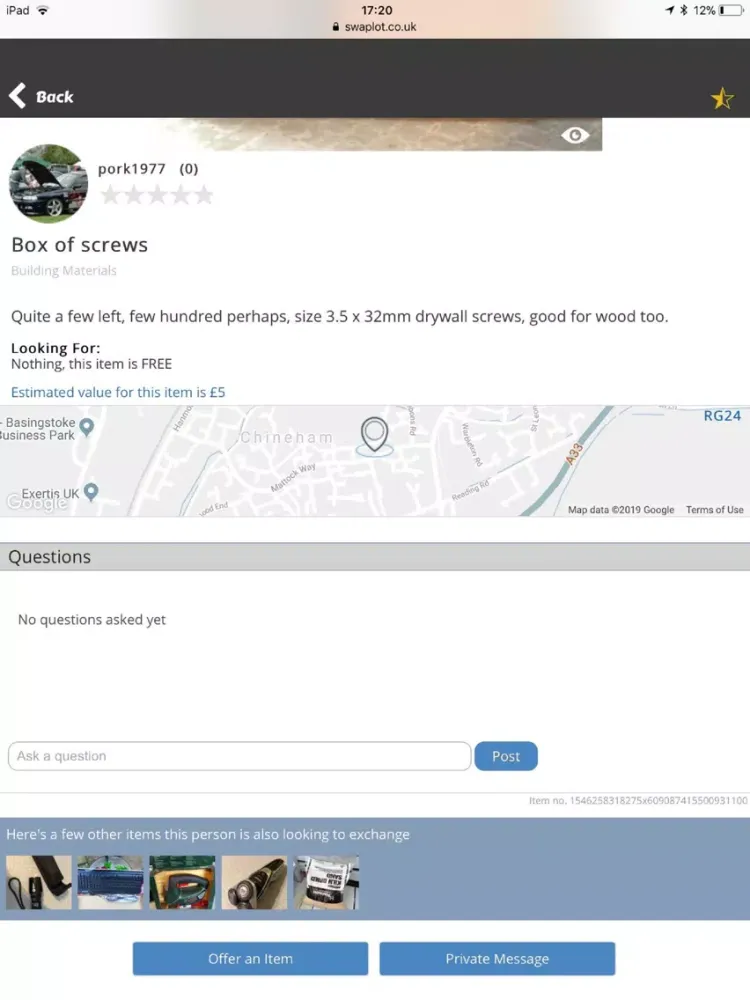The image size is (750, 1000).
Task: Open pork1977's profile picture
Action: [x=48, y=184]
